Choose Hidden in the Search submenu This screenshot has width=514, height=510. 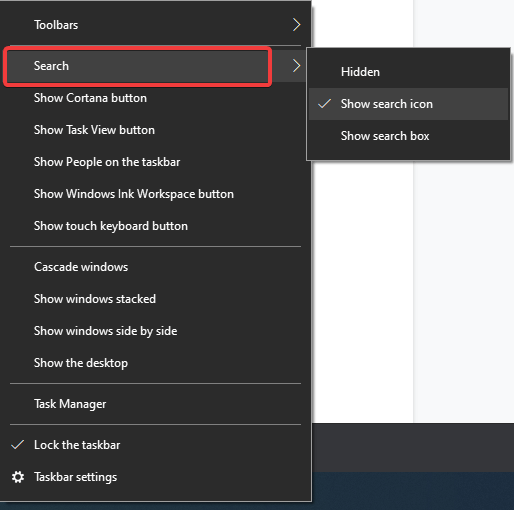pyautogui.click(x=408, y=72)
